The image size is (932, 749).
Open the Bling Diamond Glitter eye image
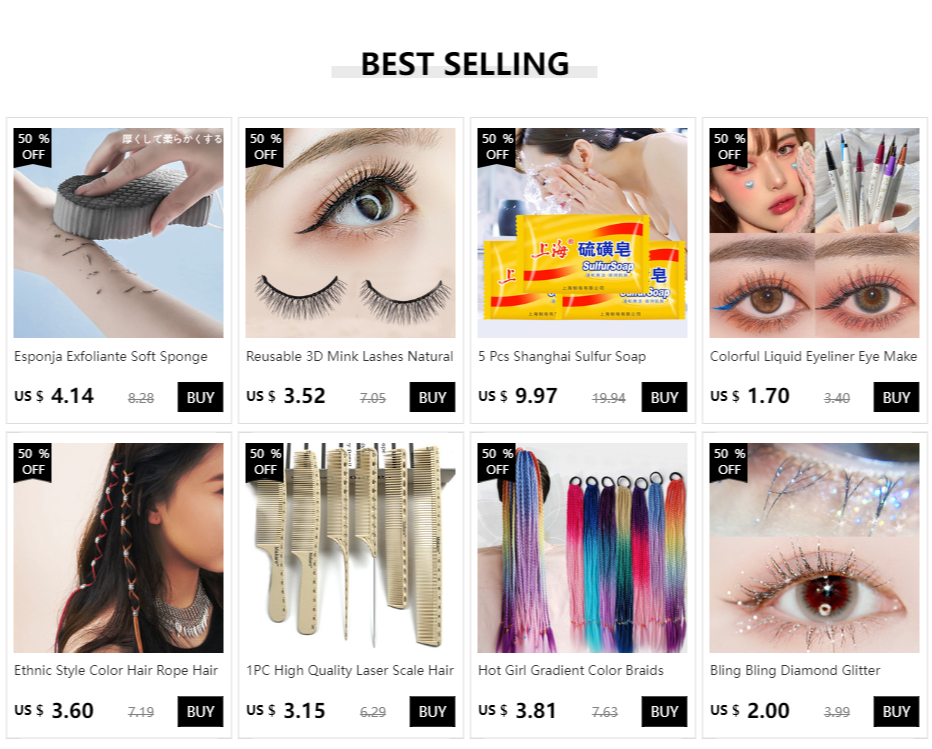[814, 547]
